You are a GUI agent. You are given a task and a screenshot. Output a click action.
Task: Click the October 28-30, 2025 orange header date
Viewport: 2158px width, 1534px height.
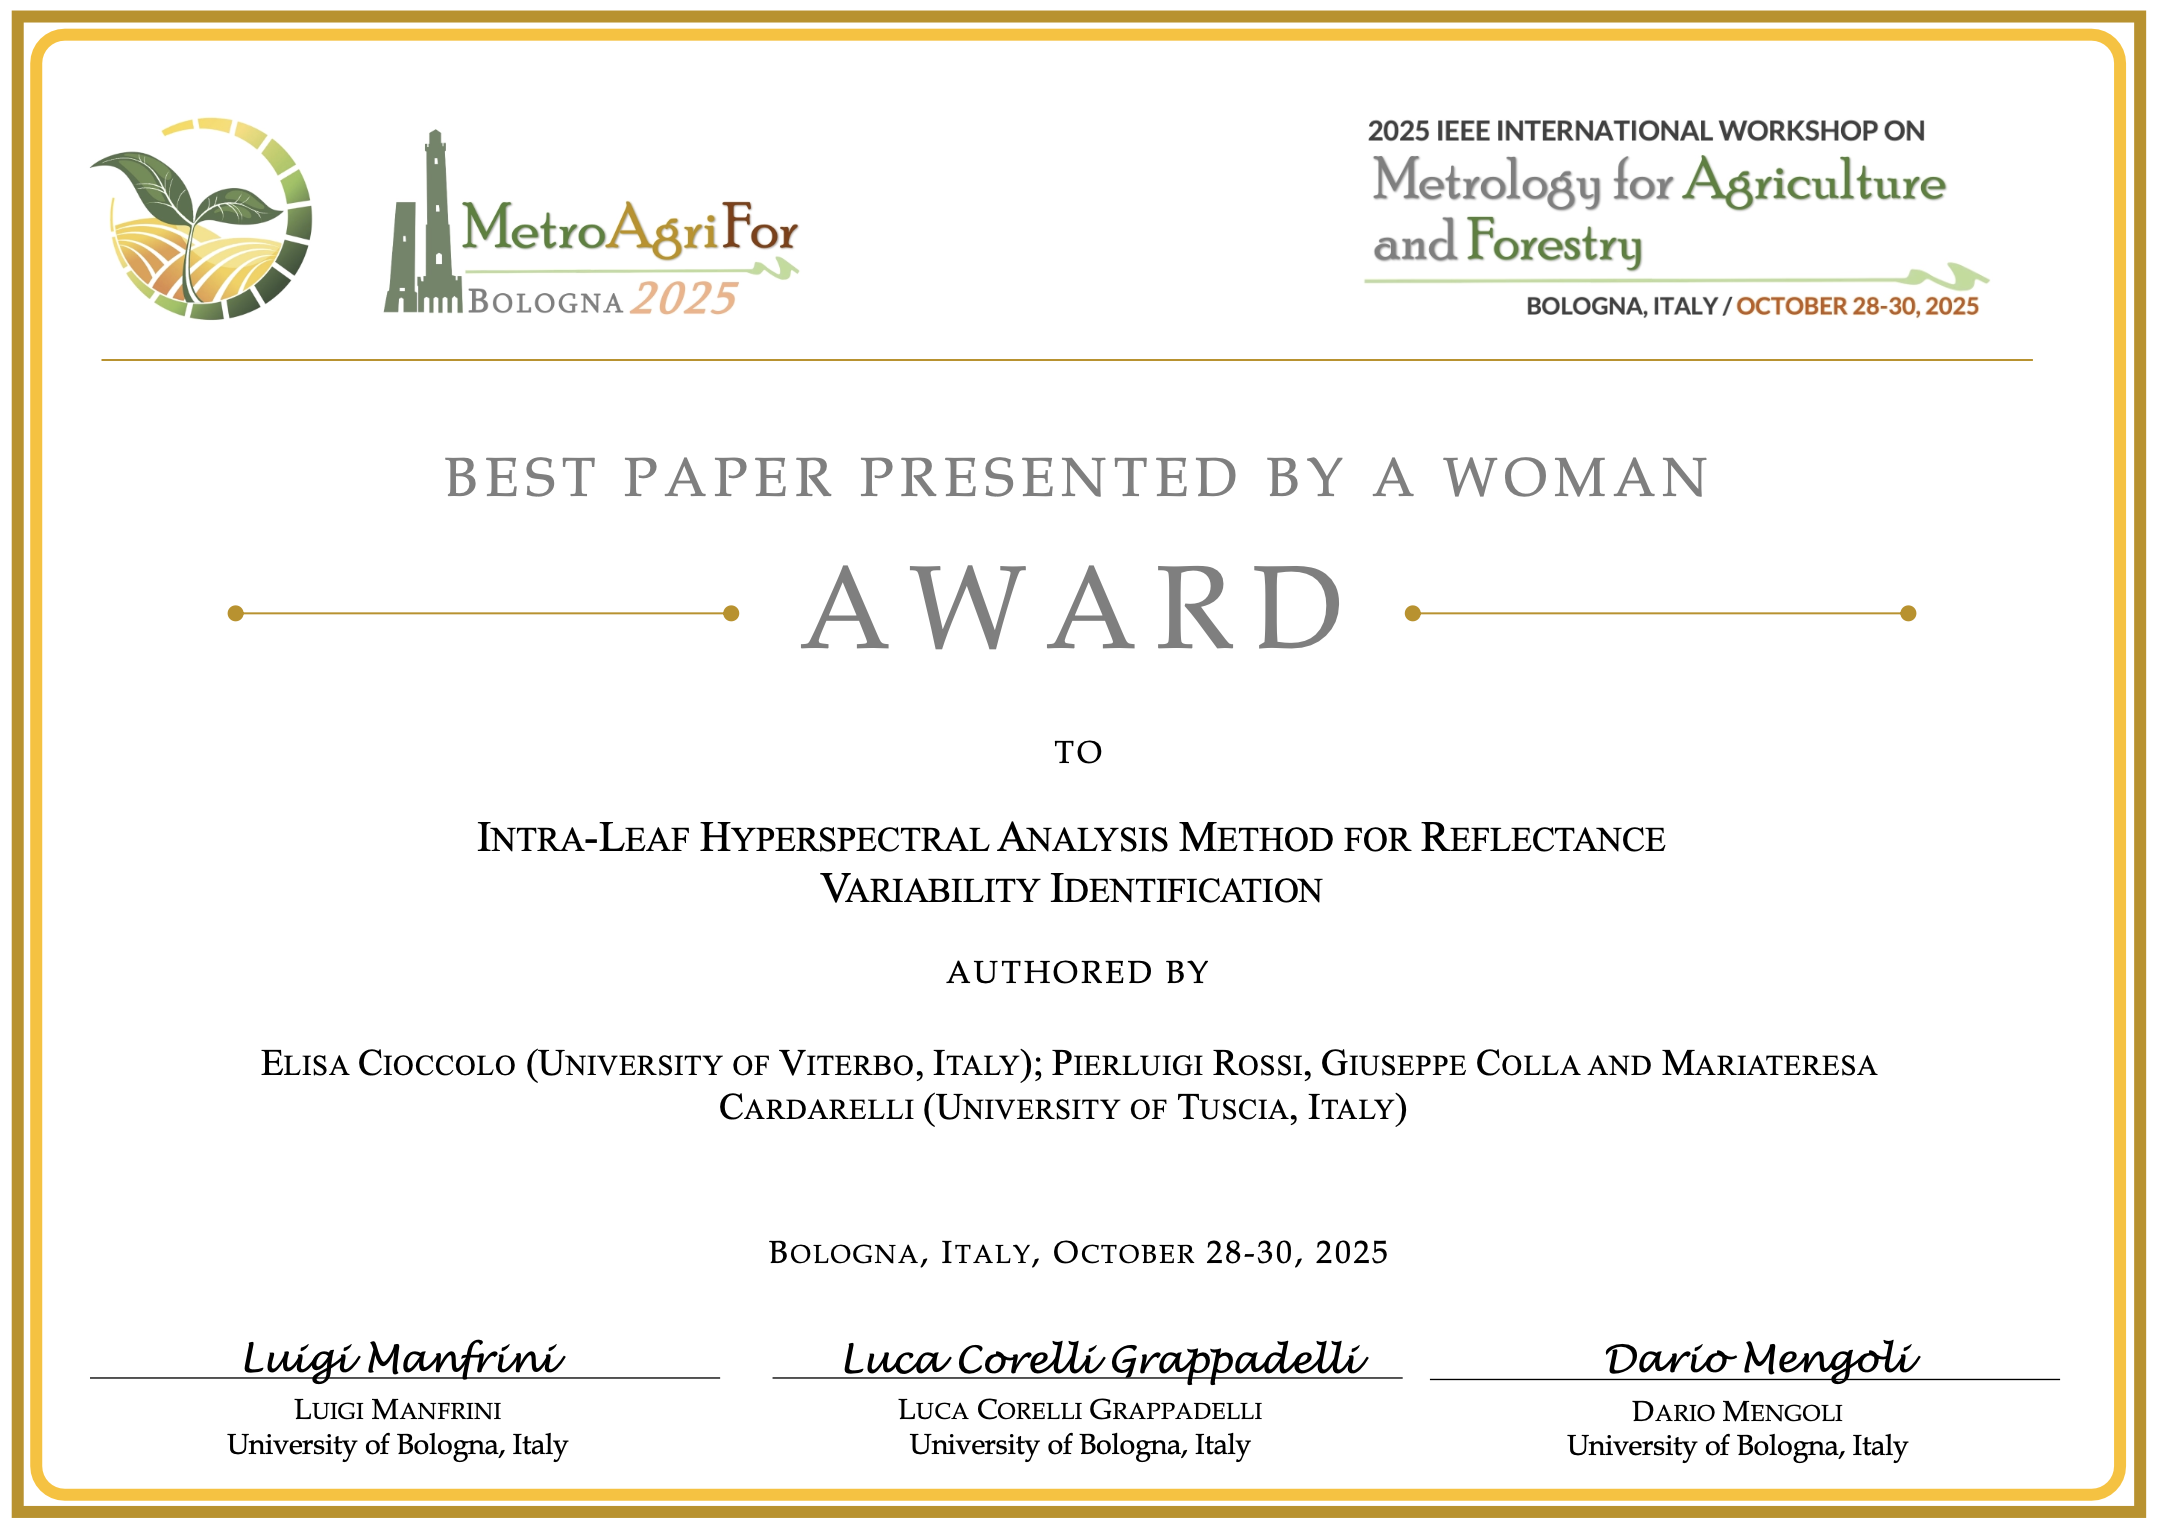tap(1857, 306)
